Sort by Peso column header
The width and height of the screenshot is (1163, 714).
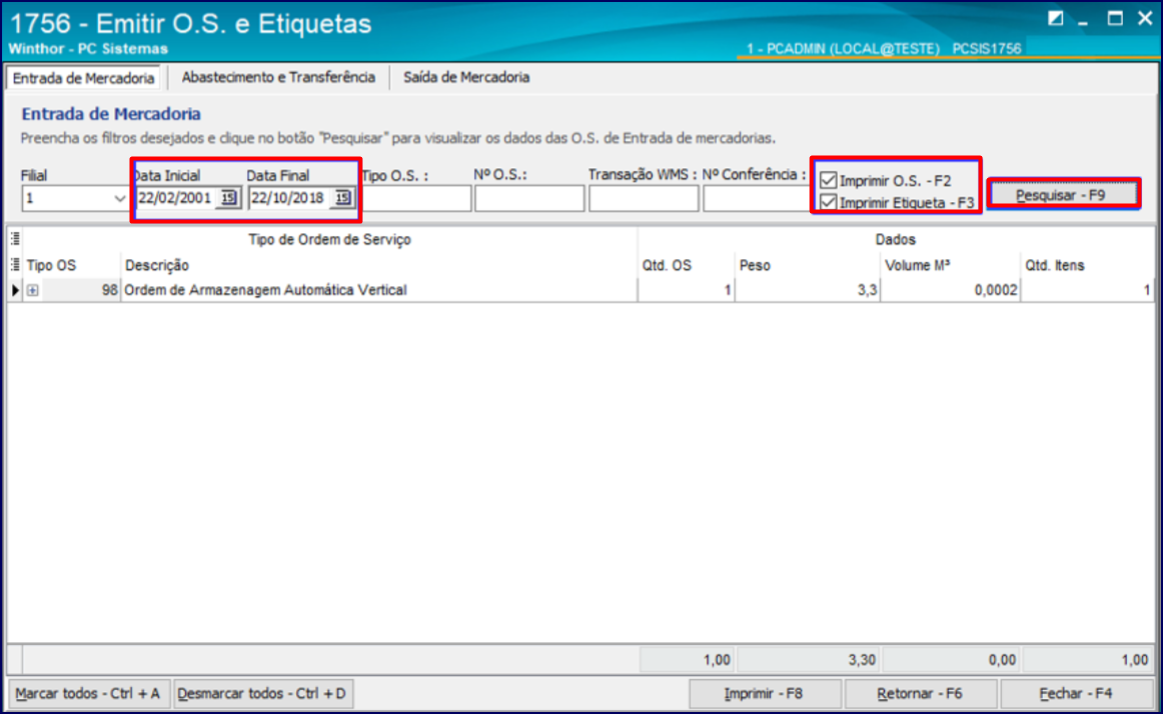coord(807,265)
